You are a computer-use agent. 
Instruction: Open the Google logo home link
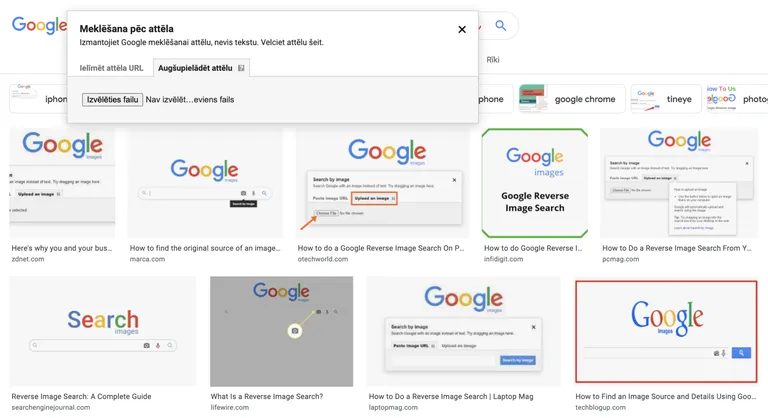(x=39, y=25)
